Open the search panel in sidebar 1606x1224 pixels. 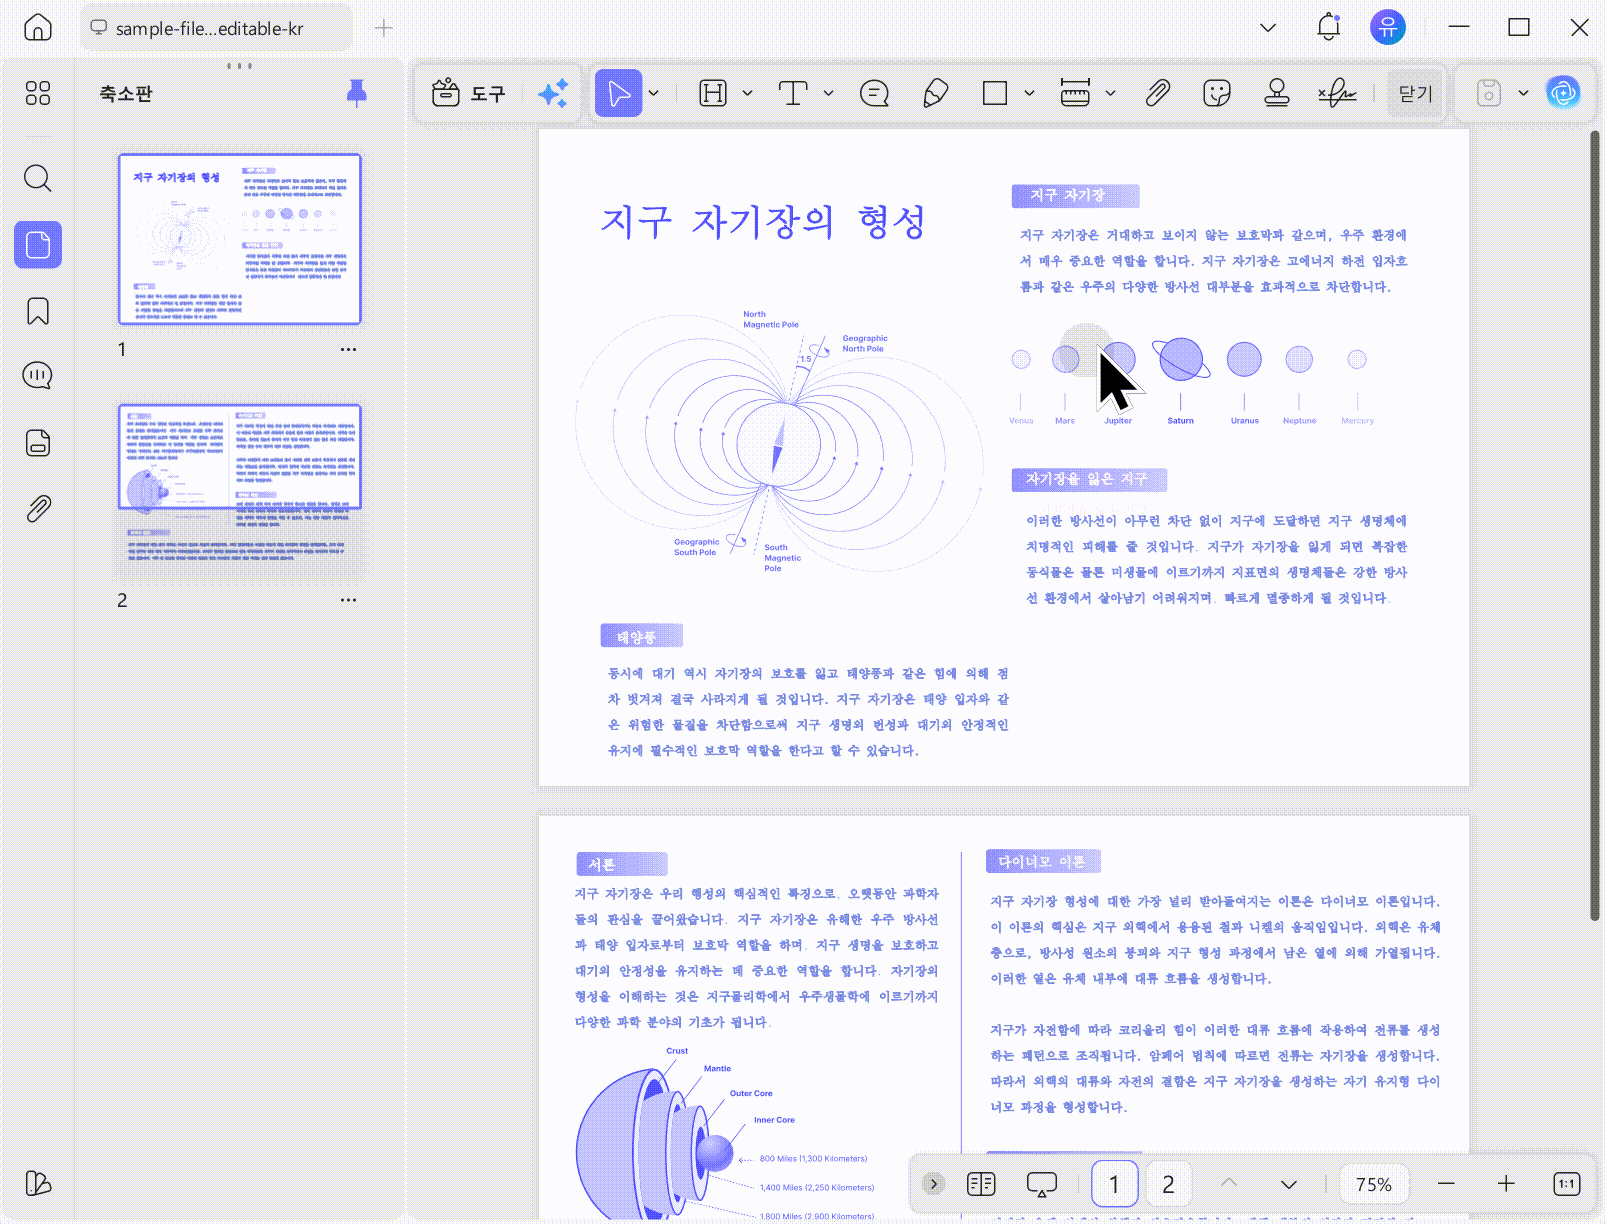click(38, 179)
